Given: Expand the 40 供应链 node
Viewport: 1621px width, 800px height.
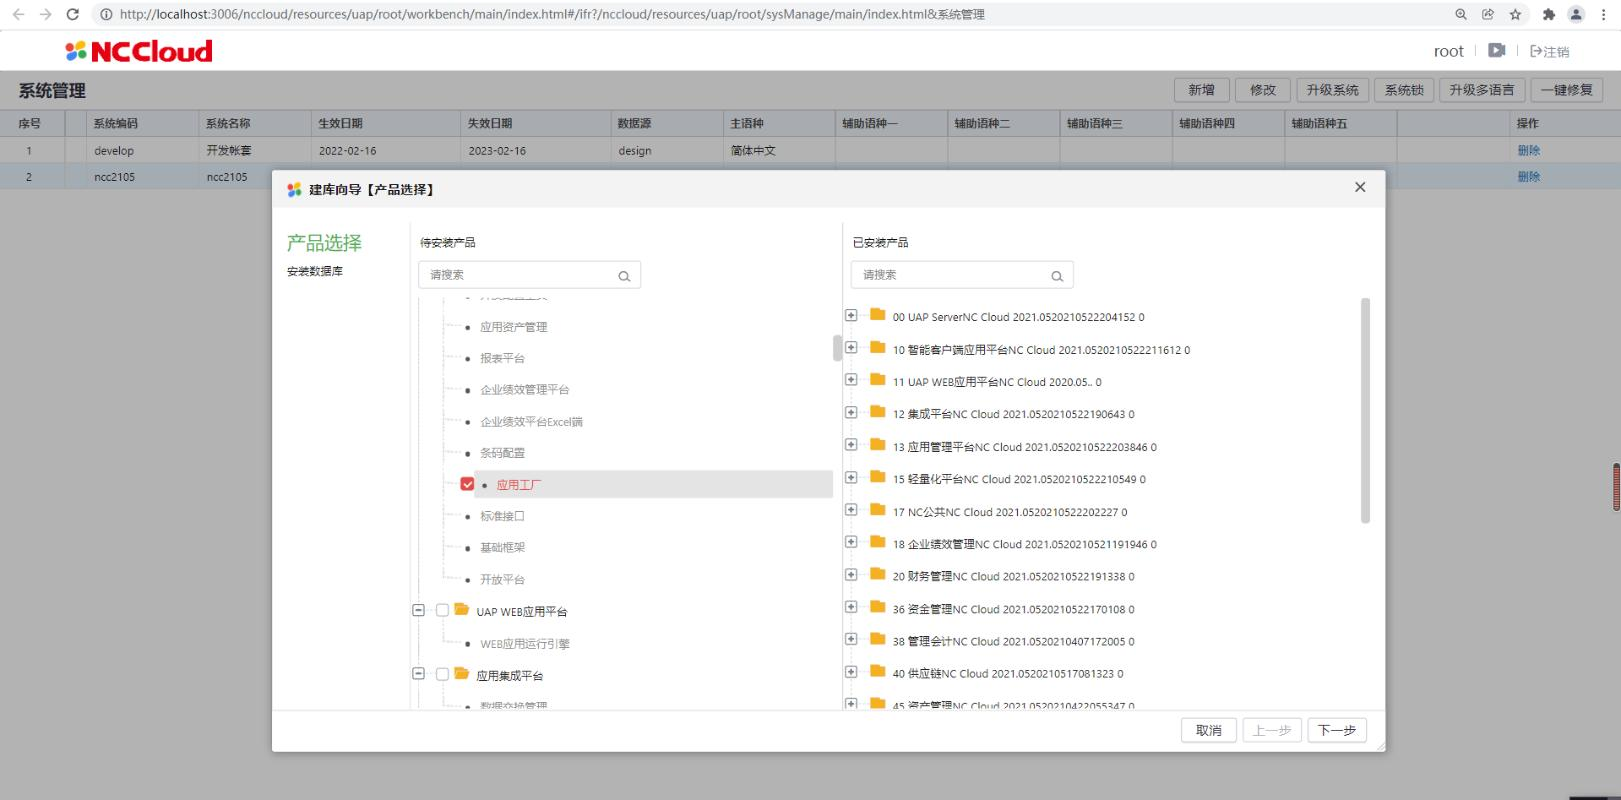Looking at the screenshot, I should (851, 672).
